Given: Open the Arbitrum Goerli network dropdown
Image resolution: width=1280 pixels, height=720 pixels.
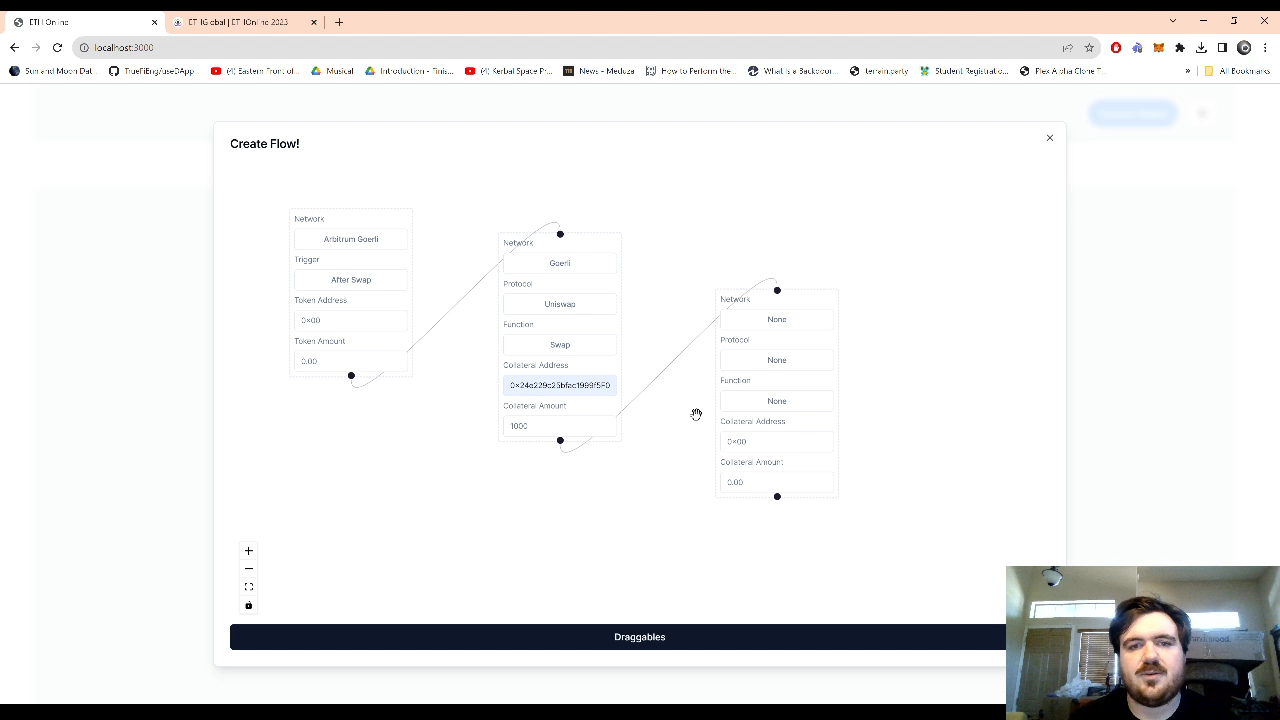Looking at the screenshot, I should [x=351, y=239].
